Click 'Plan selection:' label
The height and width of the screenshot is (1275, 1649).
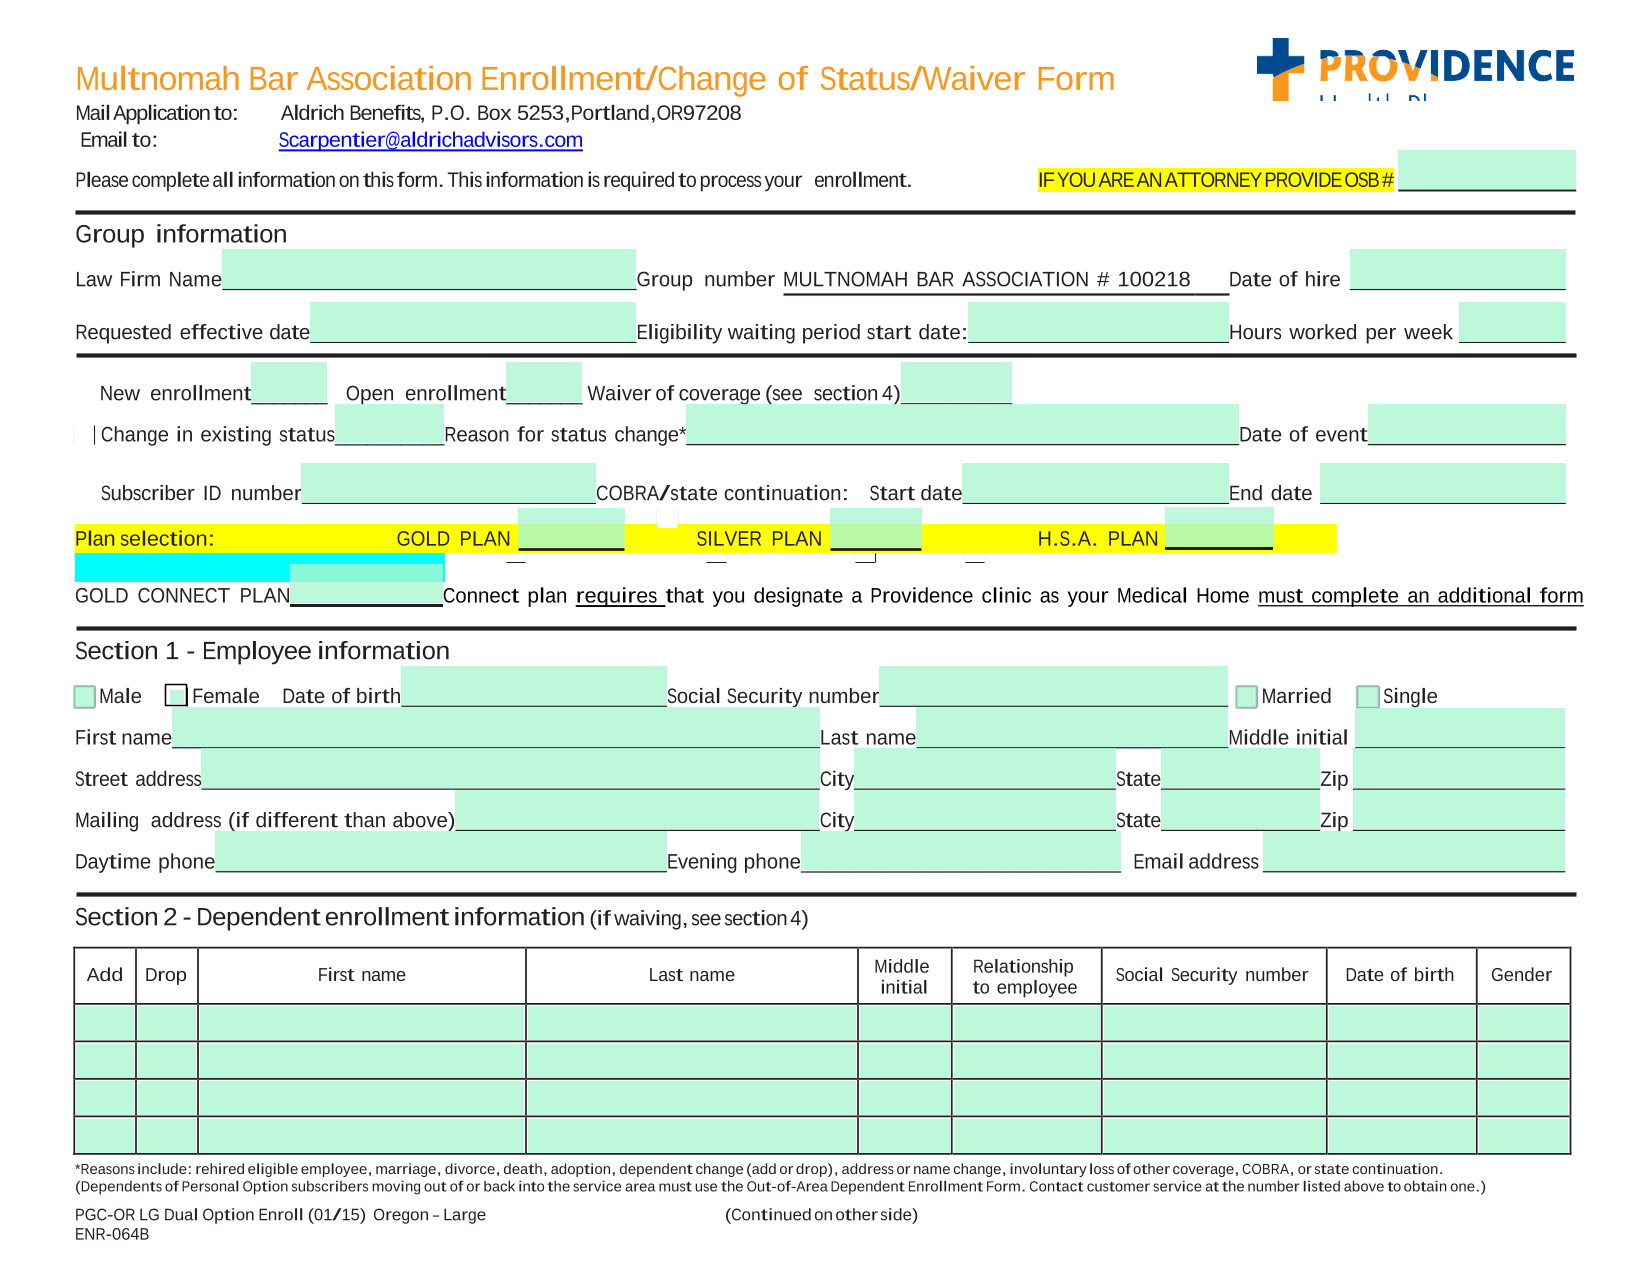[x=144, y=539]
